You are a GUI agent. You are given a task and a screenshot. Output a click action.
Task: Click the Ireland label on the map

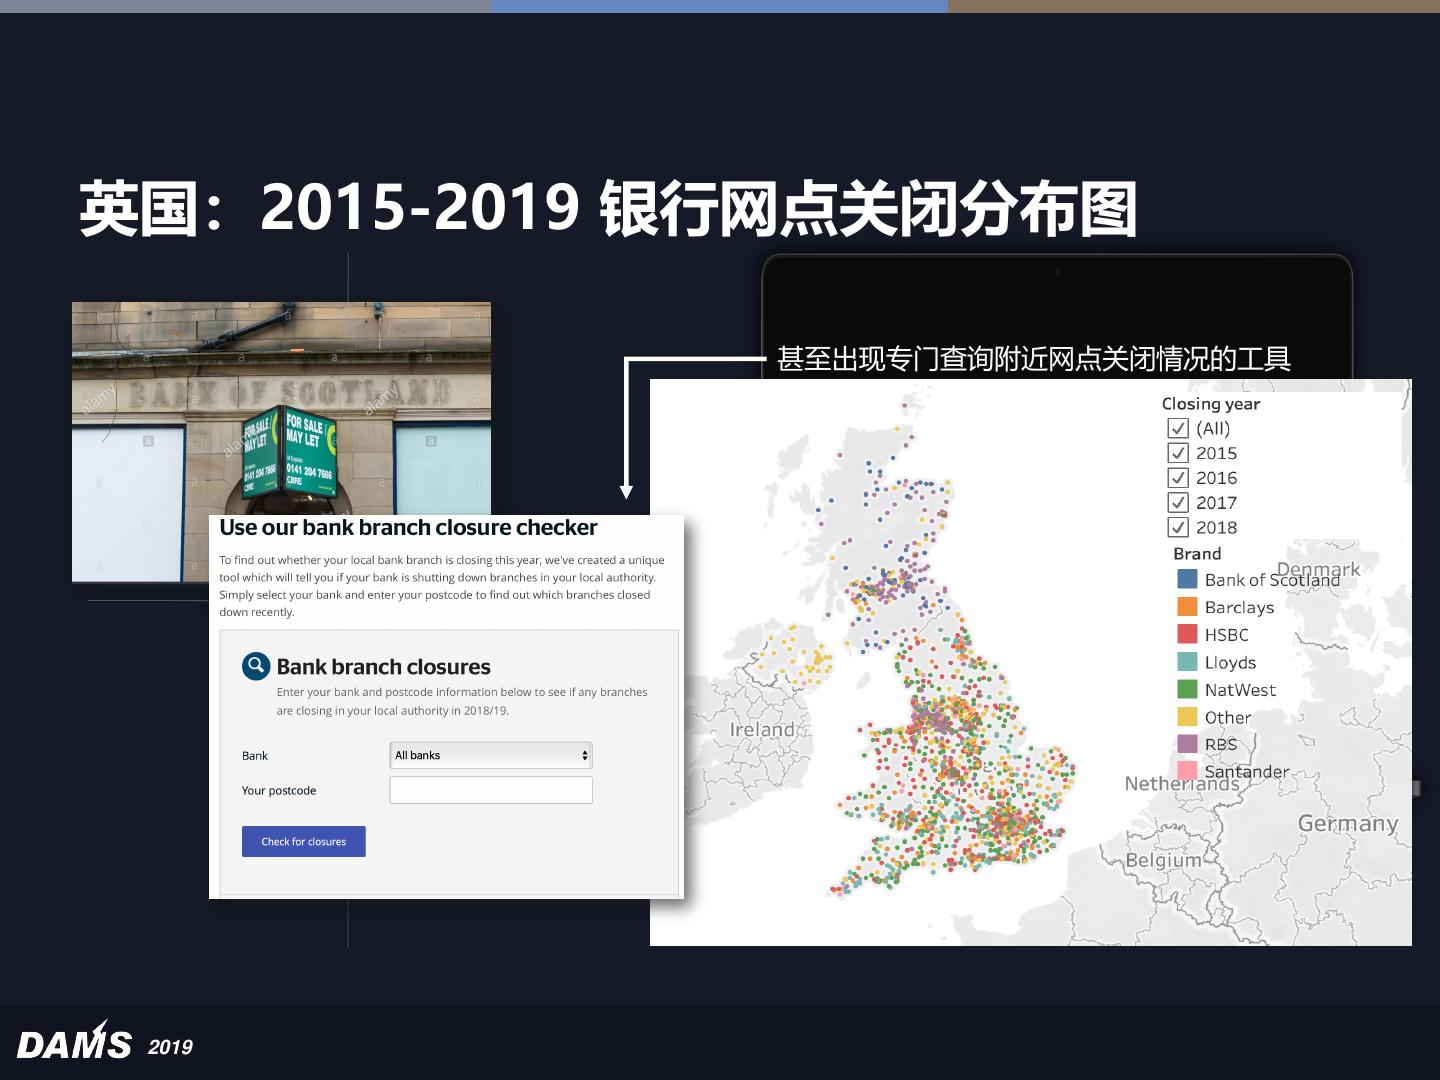click(x=762, y=730)
